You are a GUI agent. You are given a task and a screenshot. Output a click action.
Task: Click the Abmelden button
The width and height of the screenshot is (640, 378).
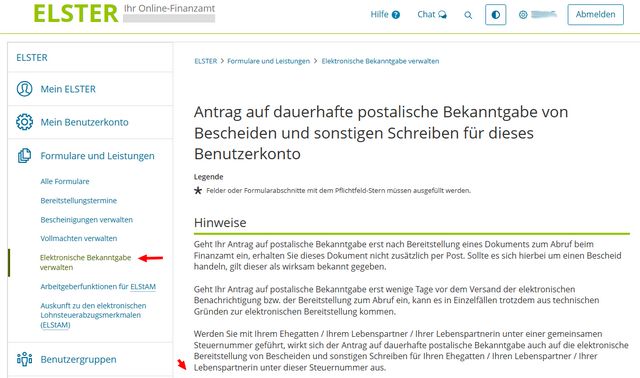click(x=596, y=15)
